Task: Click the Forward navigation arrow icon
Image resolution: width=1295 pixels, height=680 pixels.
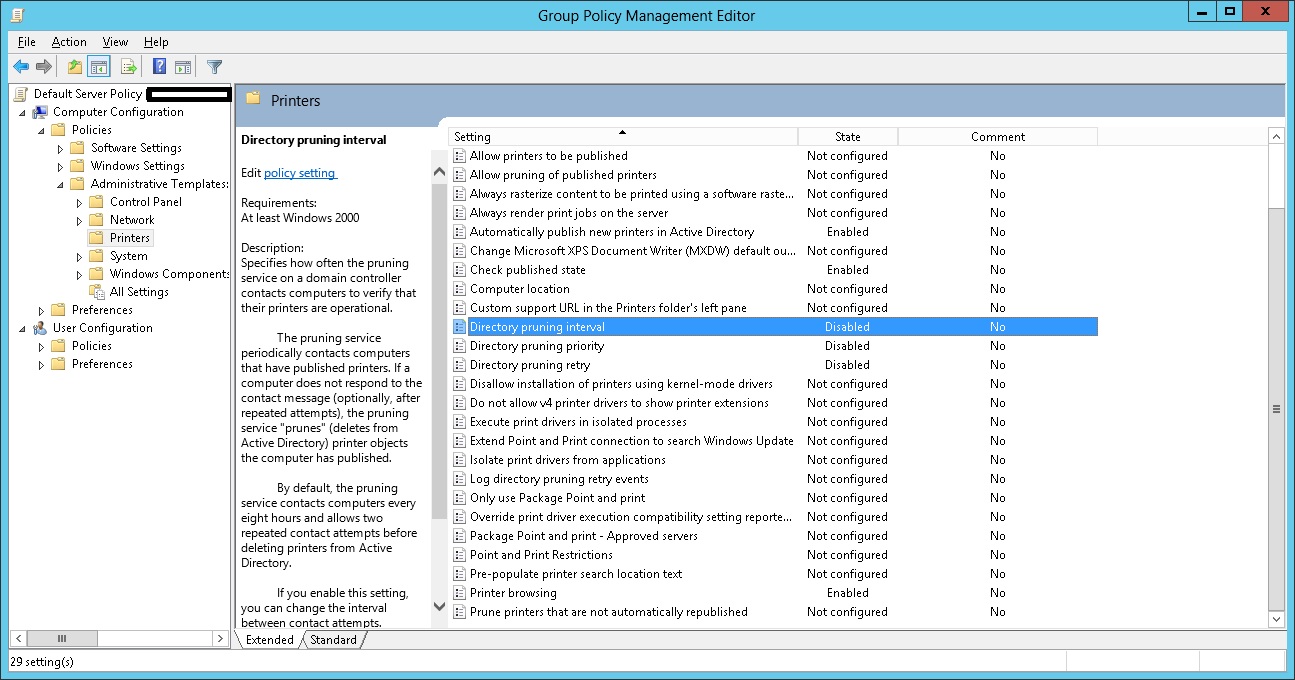Action: click(43, 66)
